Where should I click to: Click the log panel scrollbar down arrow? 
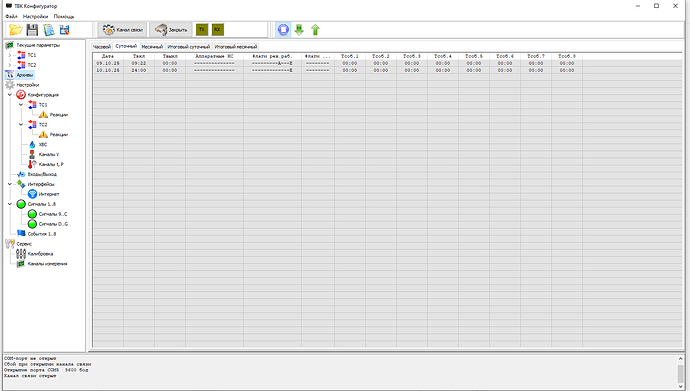(681, 387)
